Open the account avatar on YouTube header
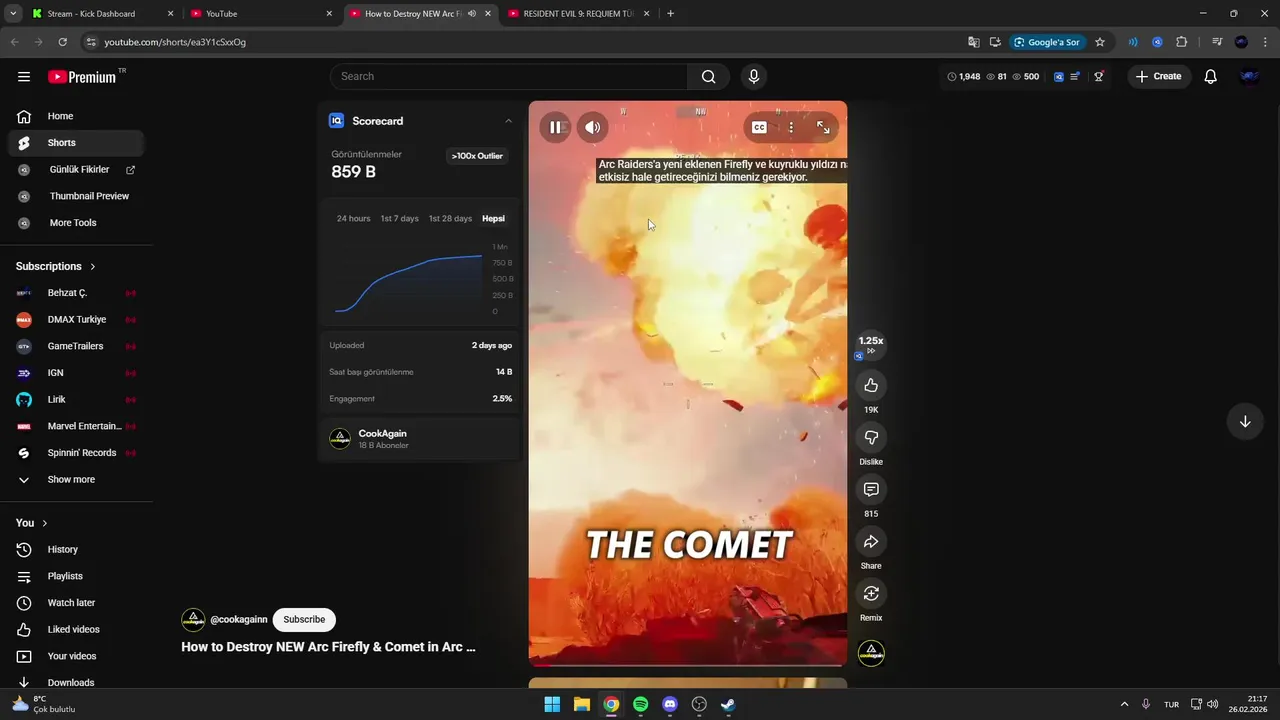1280x720 pixels. pos(1249,77)
